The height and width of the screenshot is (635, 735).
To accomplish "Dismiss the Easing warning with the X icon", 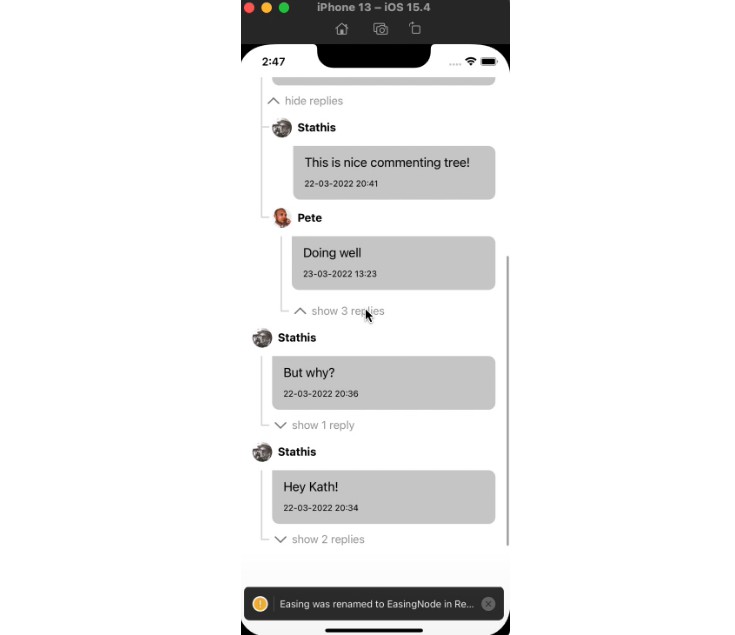I will 488,604.
